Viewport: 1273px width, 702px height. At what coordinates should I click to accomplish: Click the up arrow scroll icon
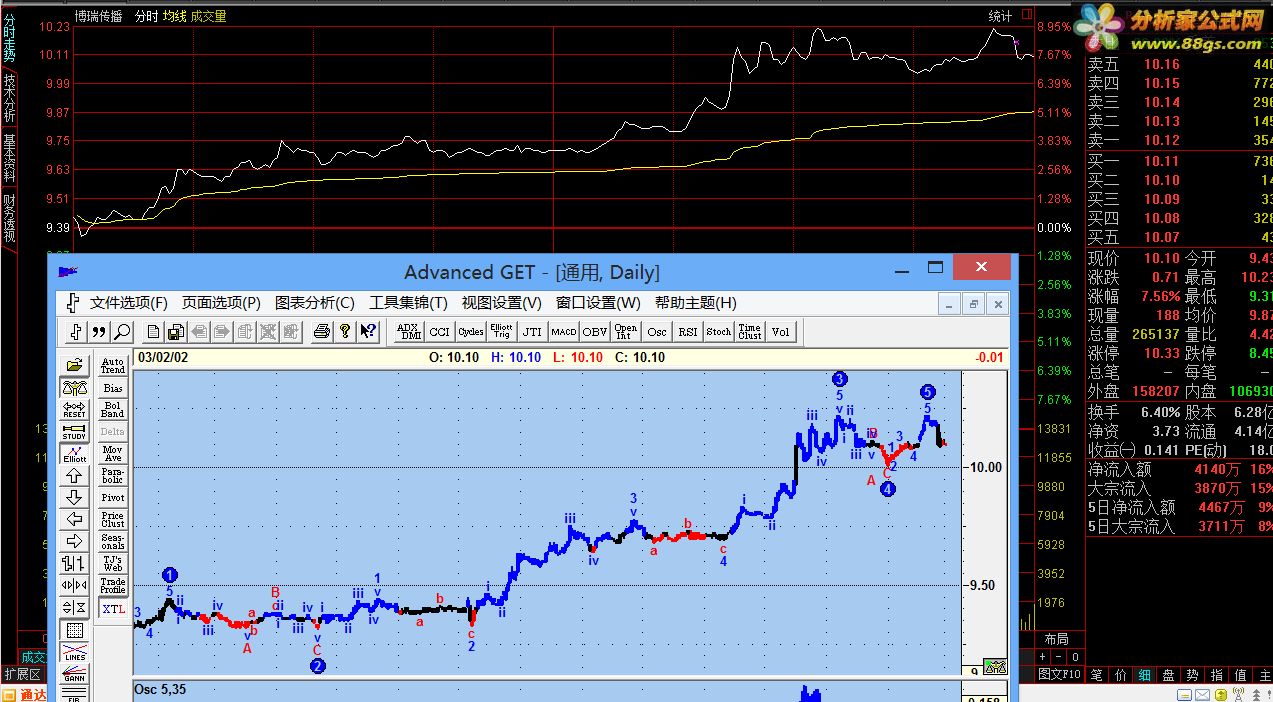coord(75,476)
